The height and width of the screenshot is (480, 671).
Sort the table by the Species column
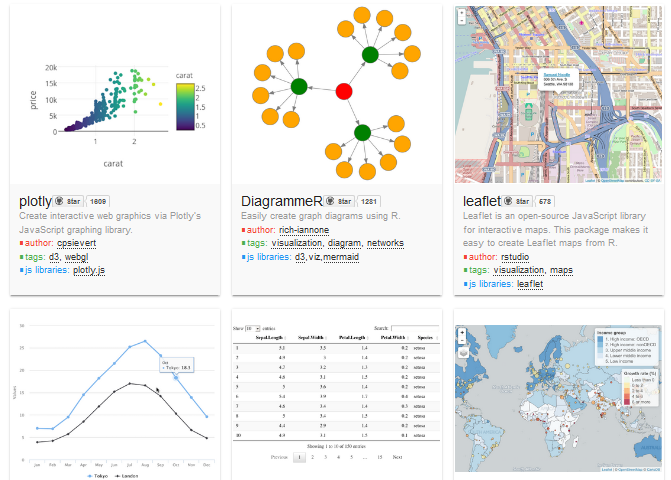425,338
